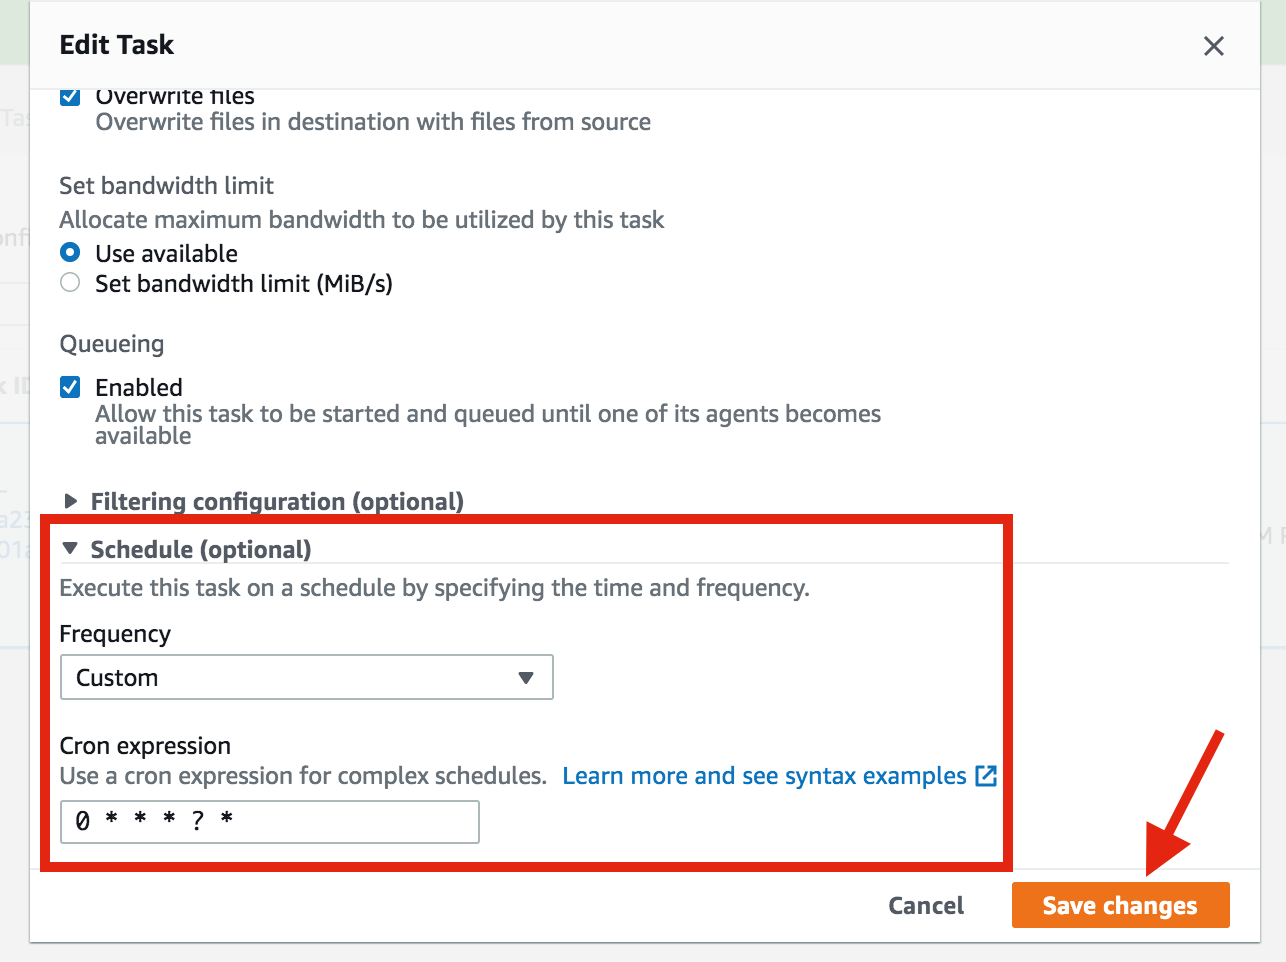
Task: Open Learn more and see syntax examples
Action: coord(765,775)
